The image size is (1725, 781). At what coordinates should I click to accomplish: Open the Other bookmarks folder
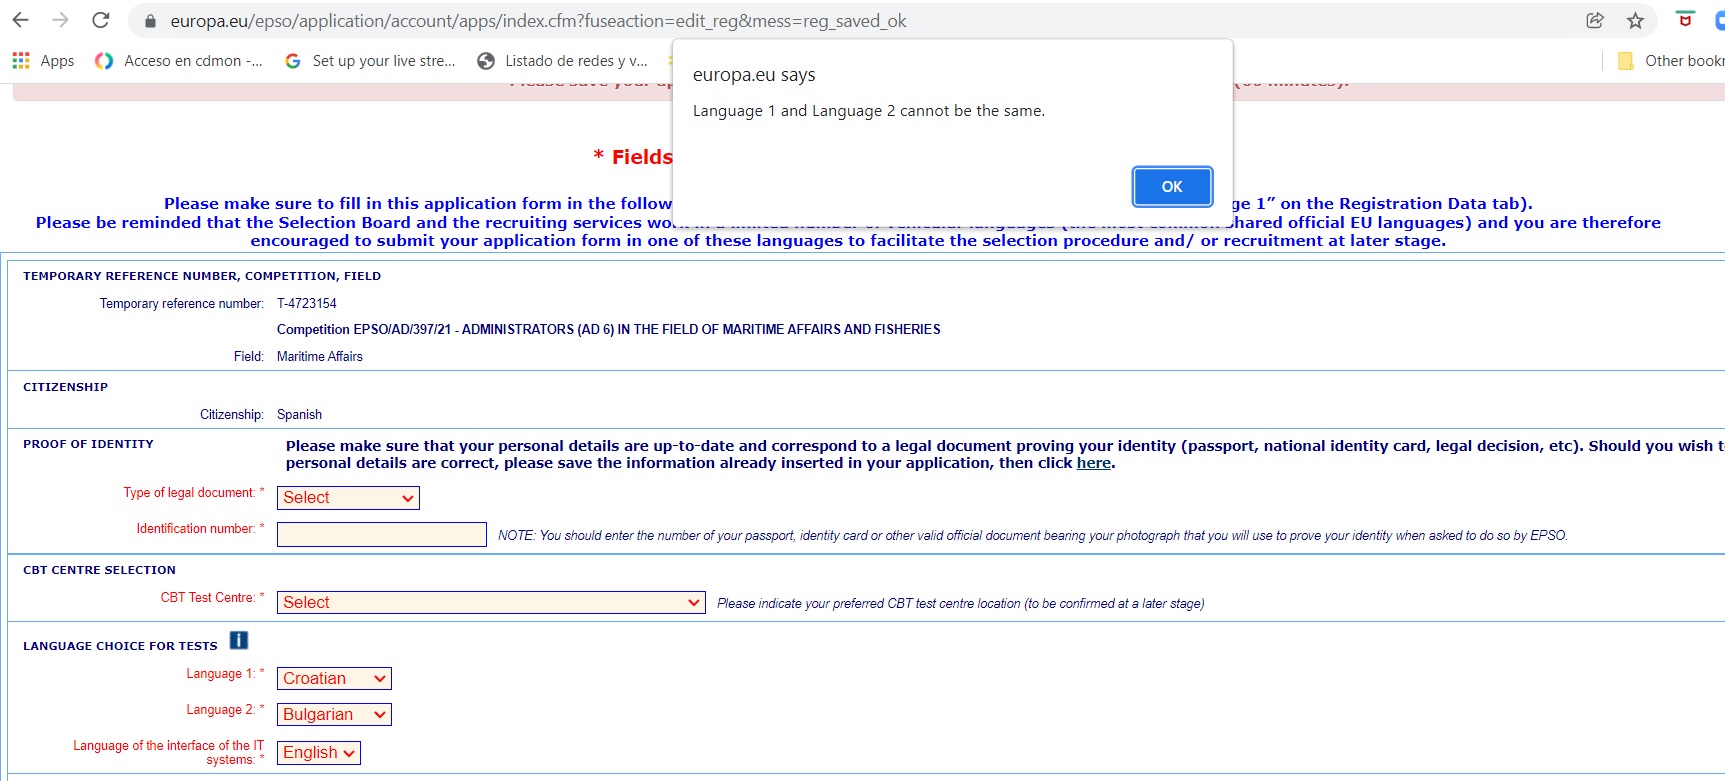pyautogui.click(x=1671, y=61)
